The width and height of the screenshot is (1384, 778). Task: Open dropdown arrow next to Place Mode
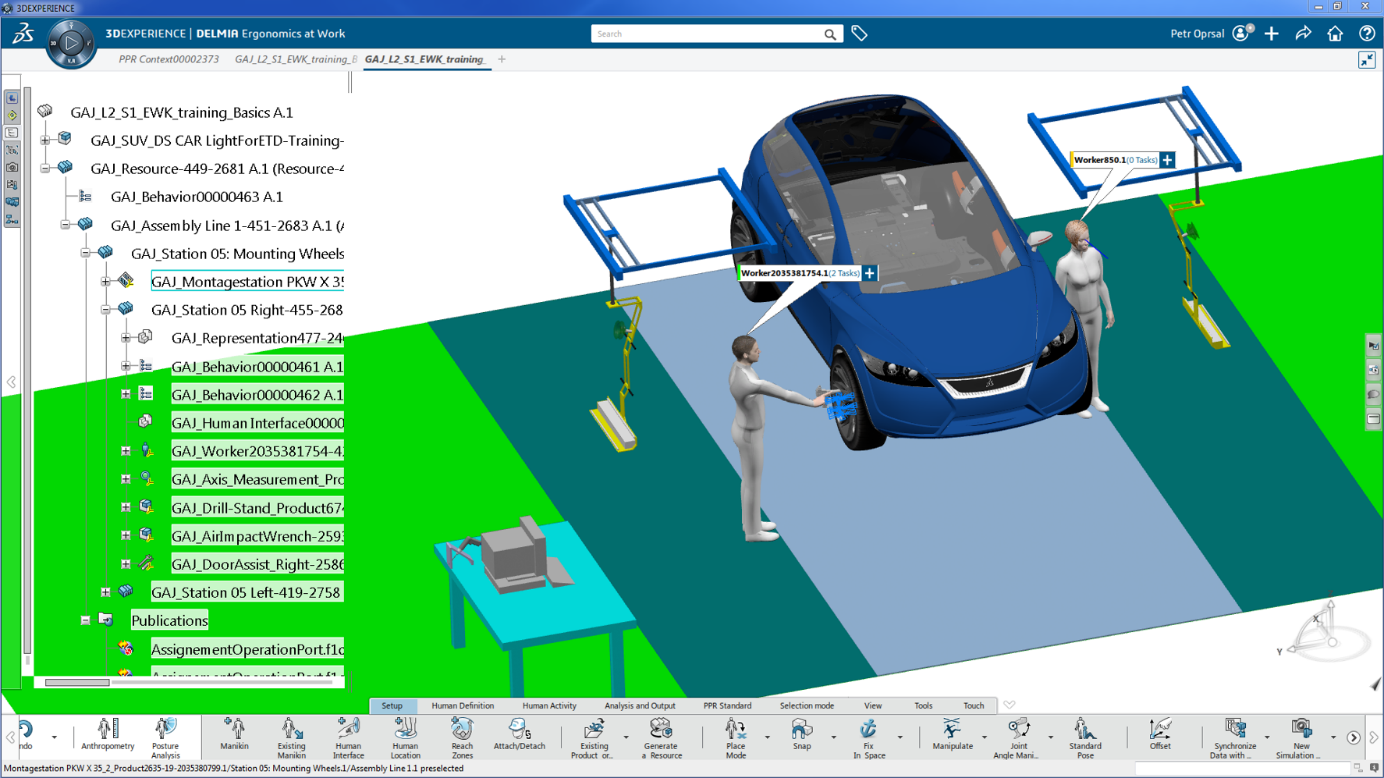[767, 738]
